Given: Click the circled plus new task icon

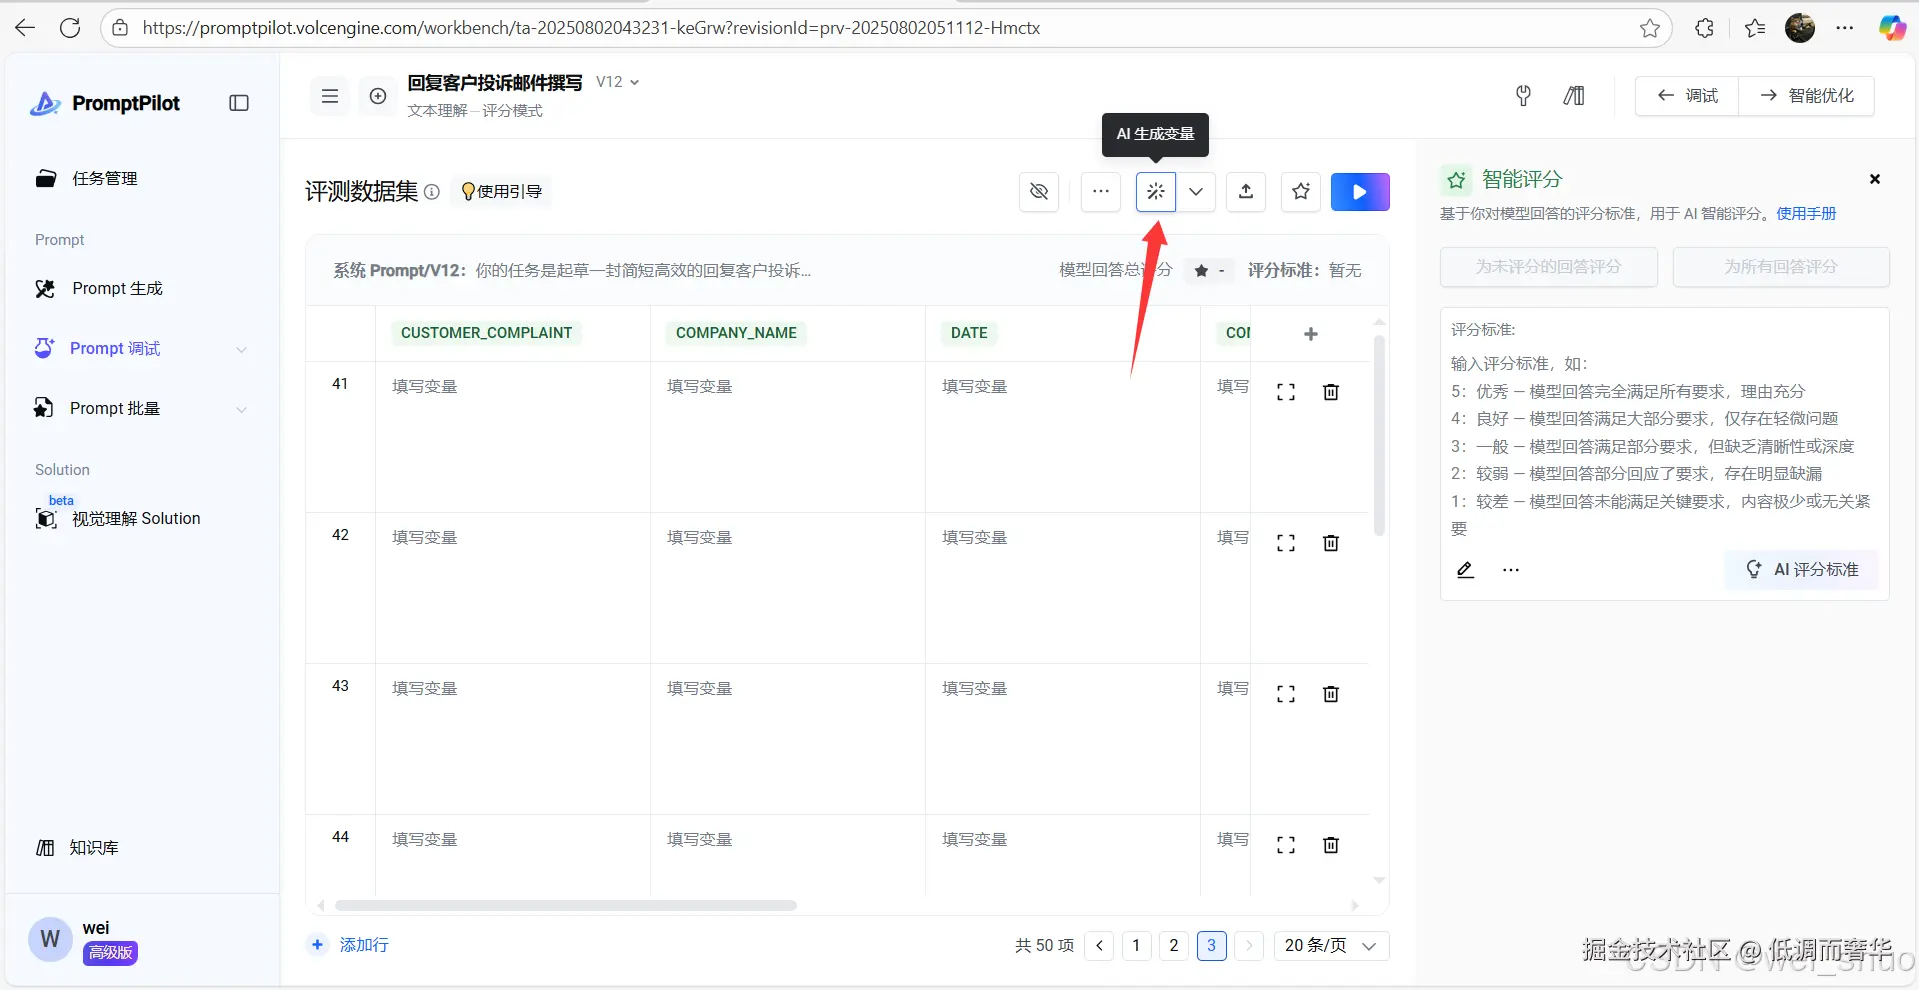Looking at the screenshot, I should tap(378, 96).
